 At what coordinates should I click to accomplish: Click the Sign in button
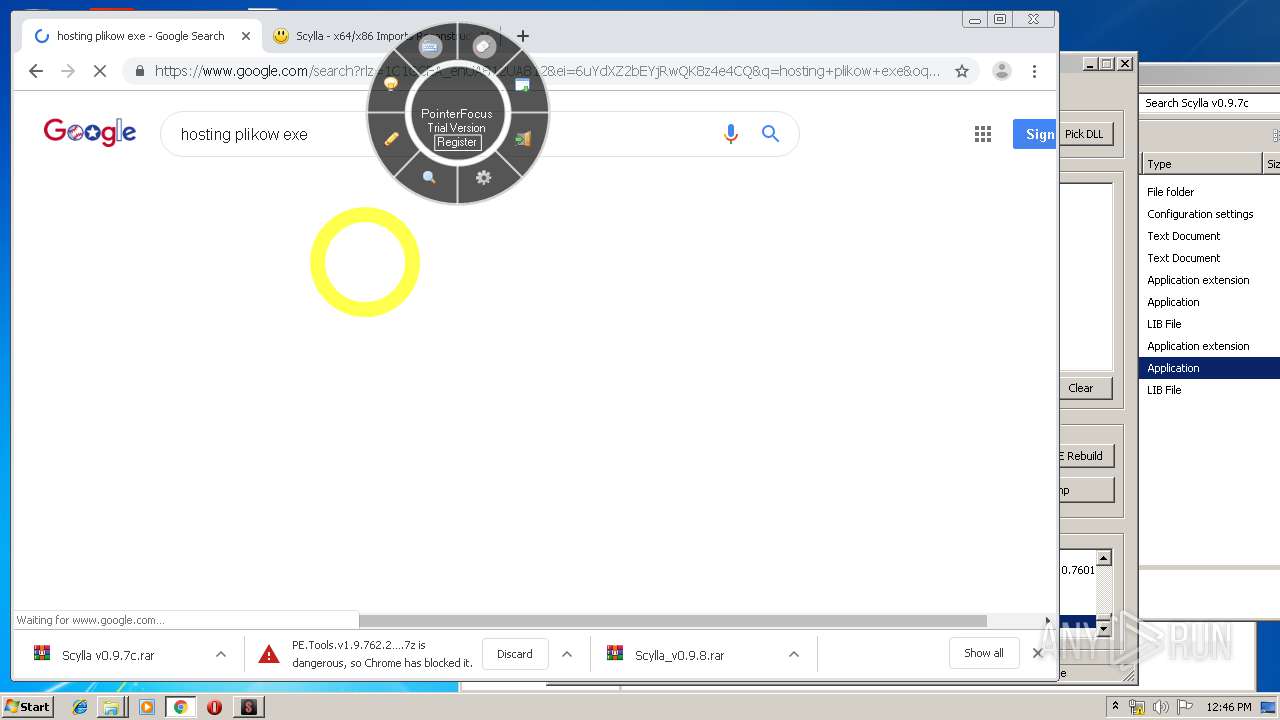tap(1035, 134)
